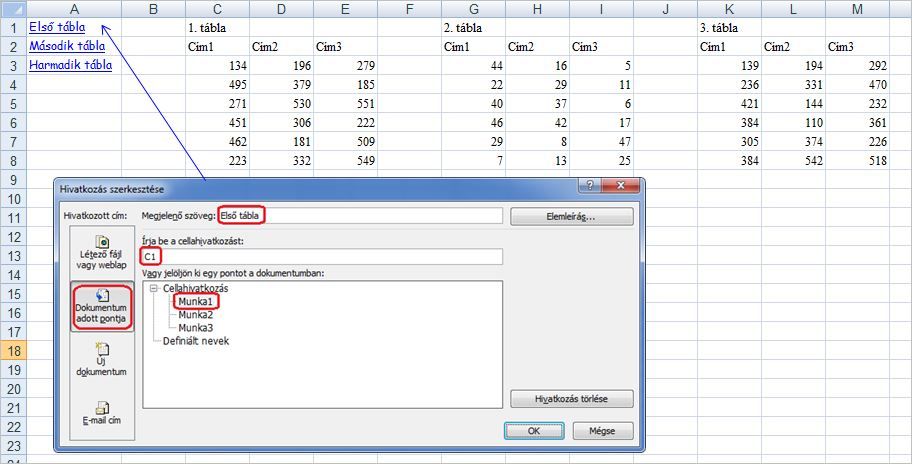The width and height of the screenshot is (912, 464).
Task: Select Definiált nevek tree entry
Action: 195,341
